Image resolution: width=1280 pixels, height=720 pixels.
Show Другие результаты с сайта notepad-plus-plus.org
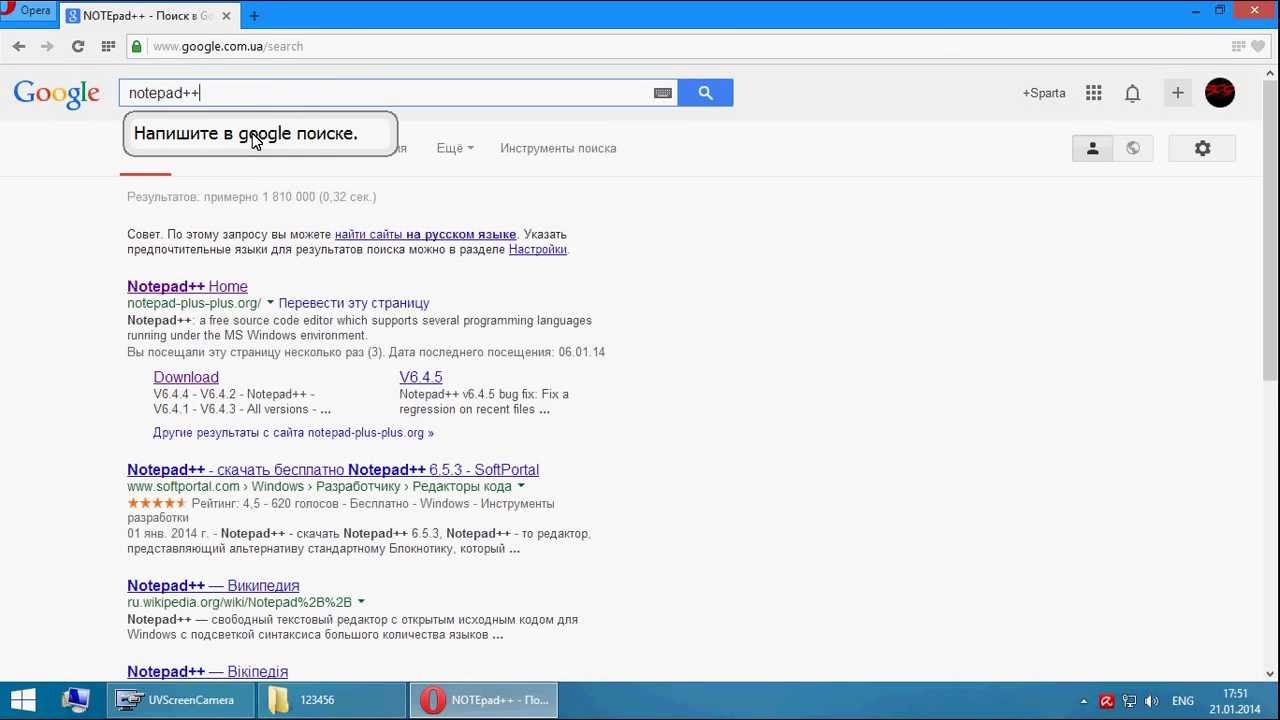pos(293,433)
